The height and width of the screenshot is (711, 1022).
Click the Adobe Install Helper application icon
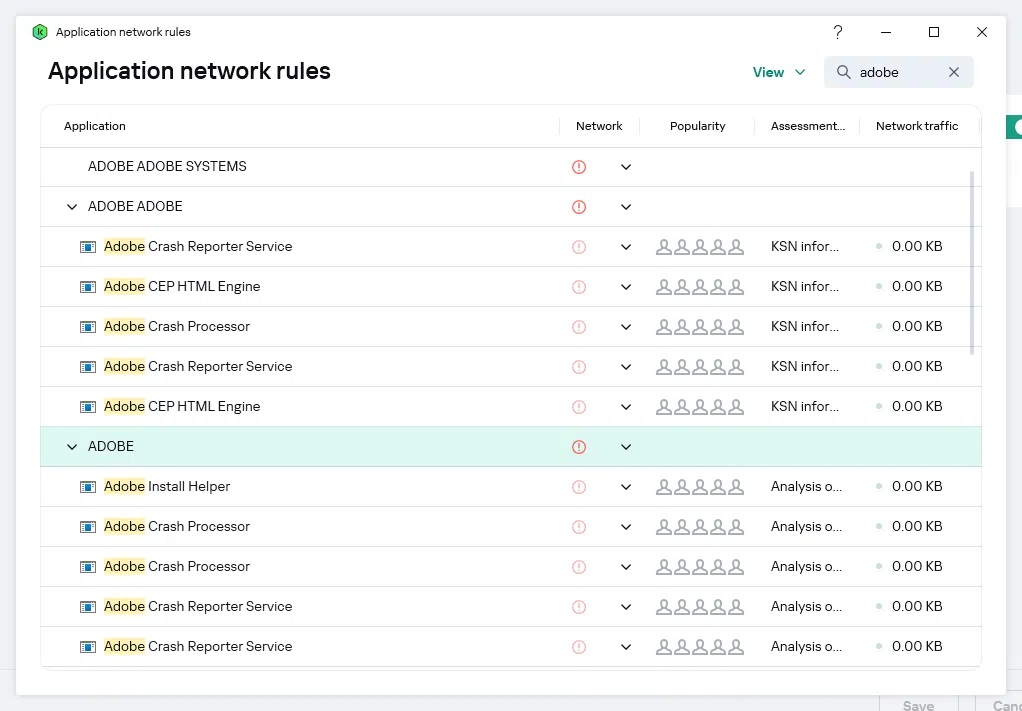88,487
